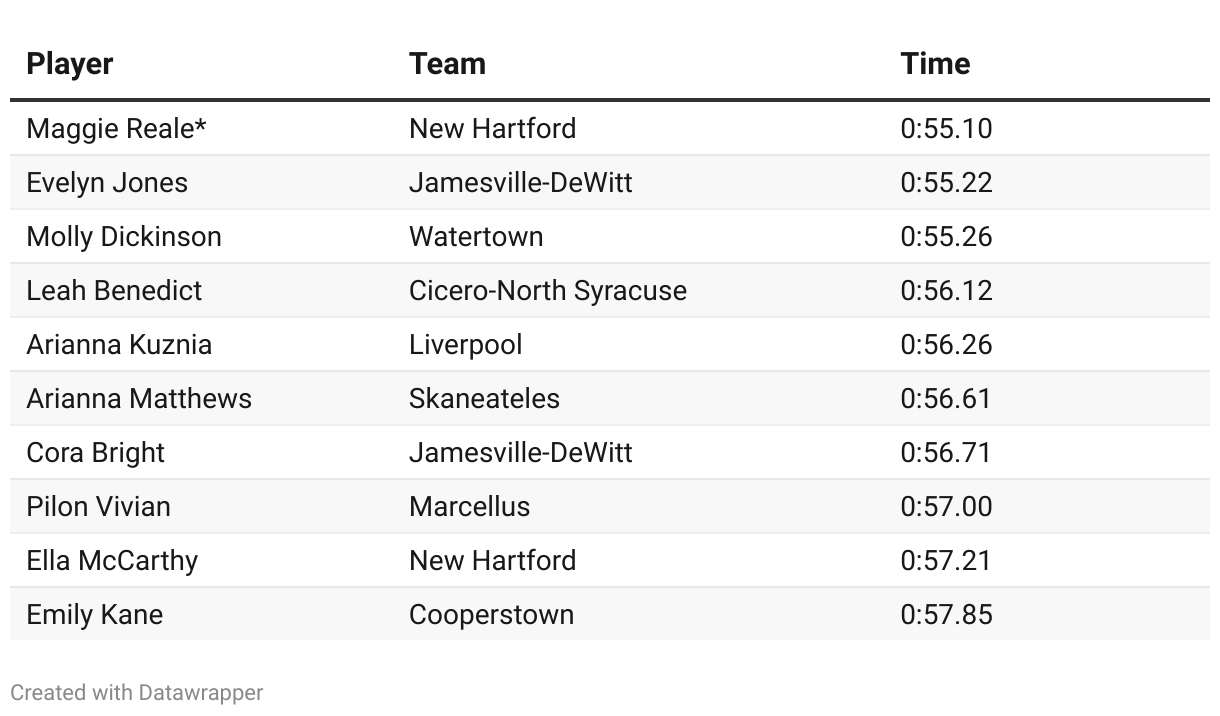The height and width of the screenshot is (716, 1220).
Task: Click the Player column header
Action: [x=70, y=64]
